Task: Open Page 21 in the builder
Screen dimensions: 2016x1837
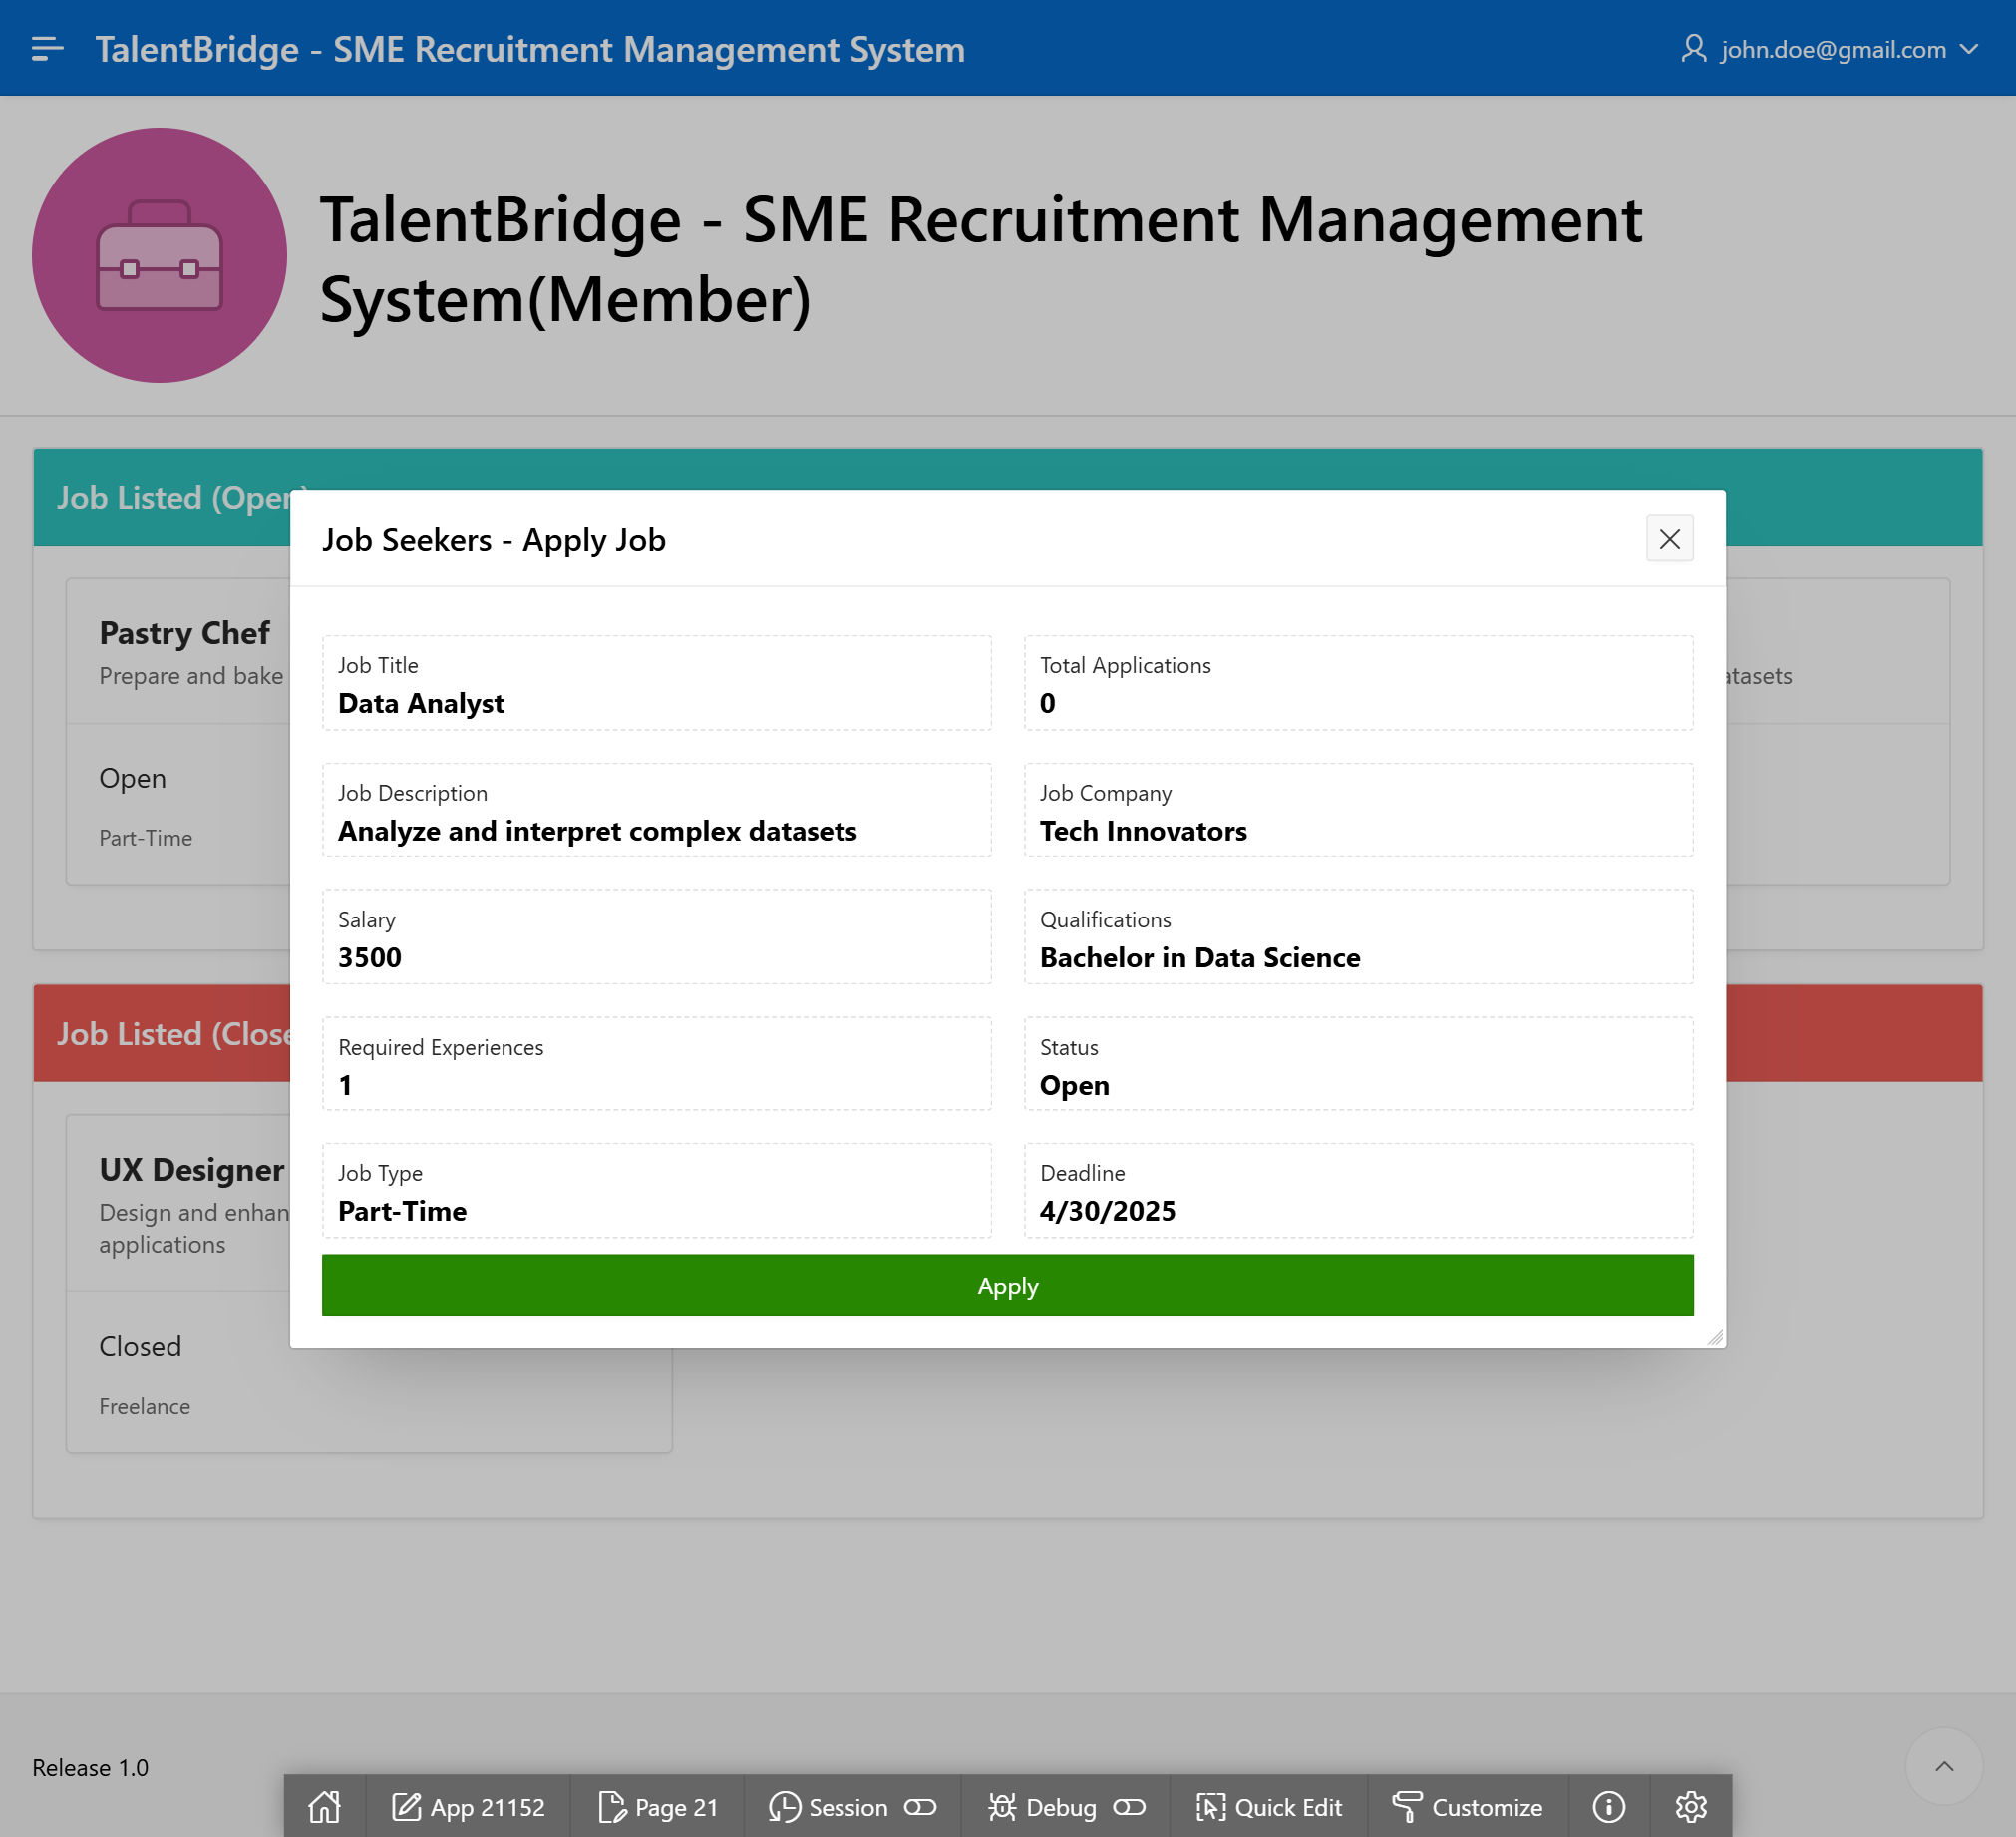Action: pos(658,1807)
